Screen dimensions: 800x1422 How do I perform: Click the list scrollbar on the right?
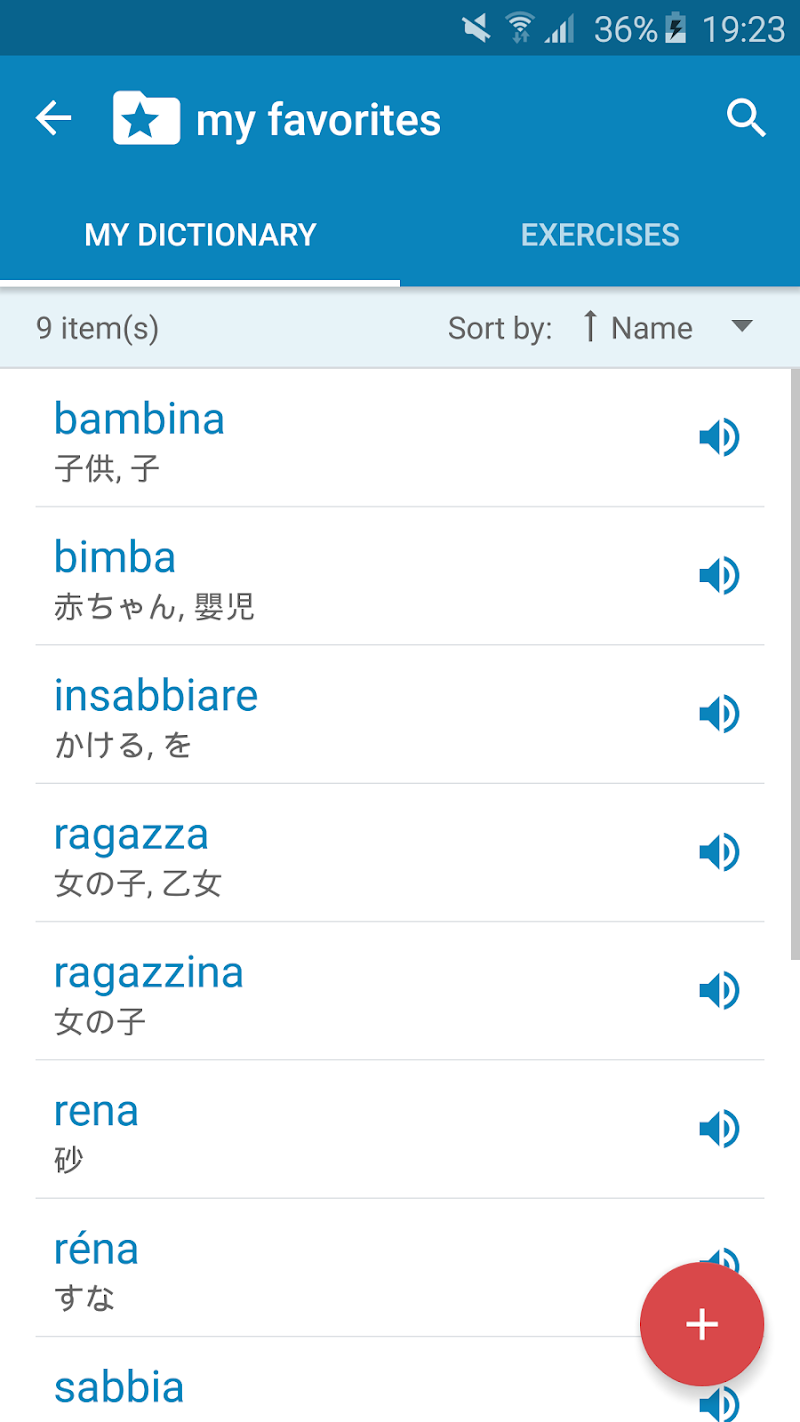[794, 660]
